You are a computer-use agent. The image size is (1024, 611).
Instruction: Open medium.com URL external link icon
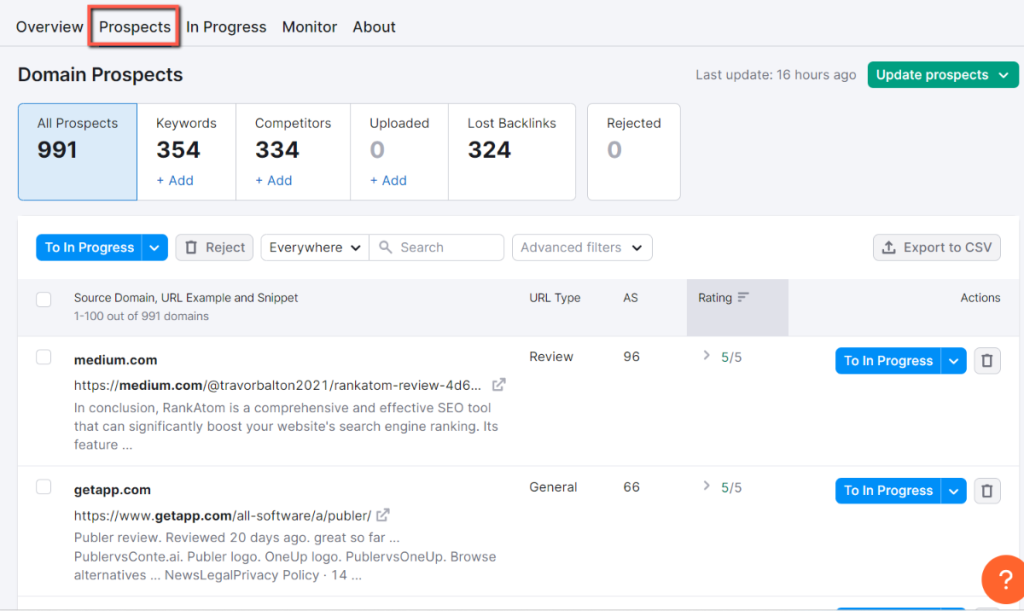[498, 384]
